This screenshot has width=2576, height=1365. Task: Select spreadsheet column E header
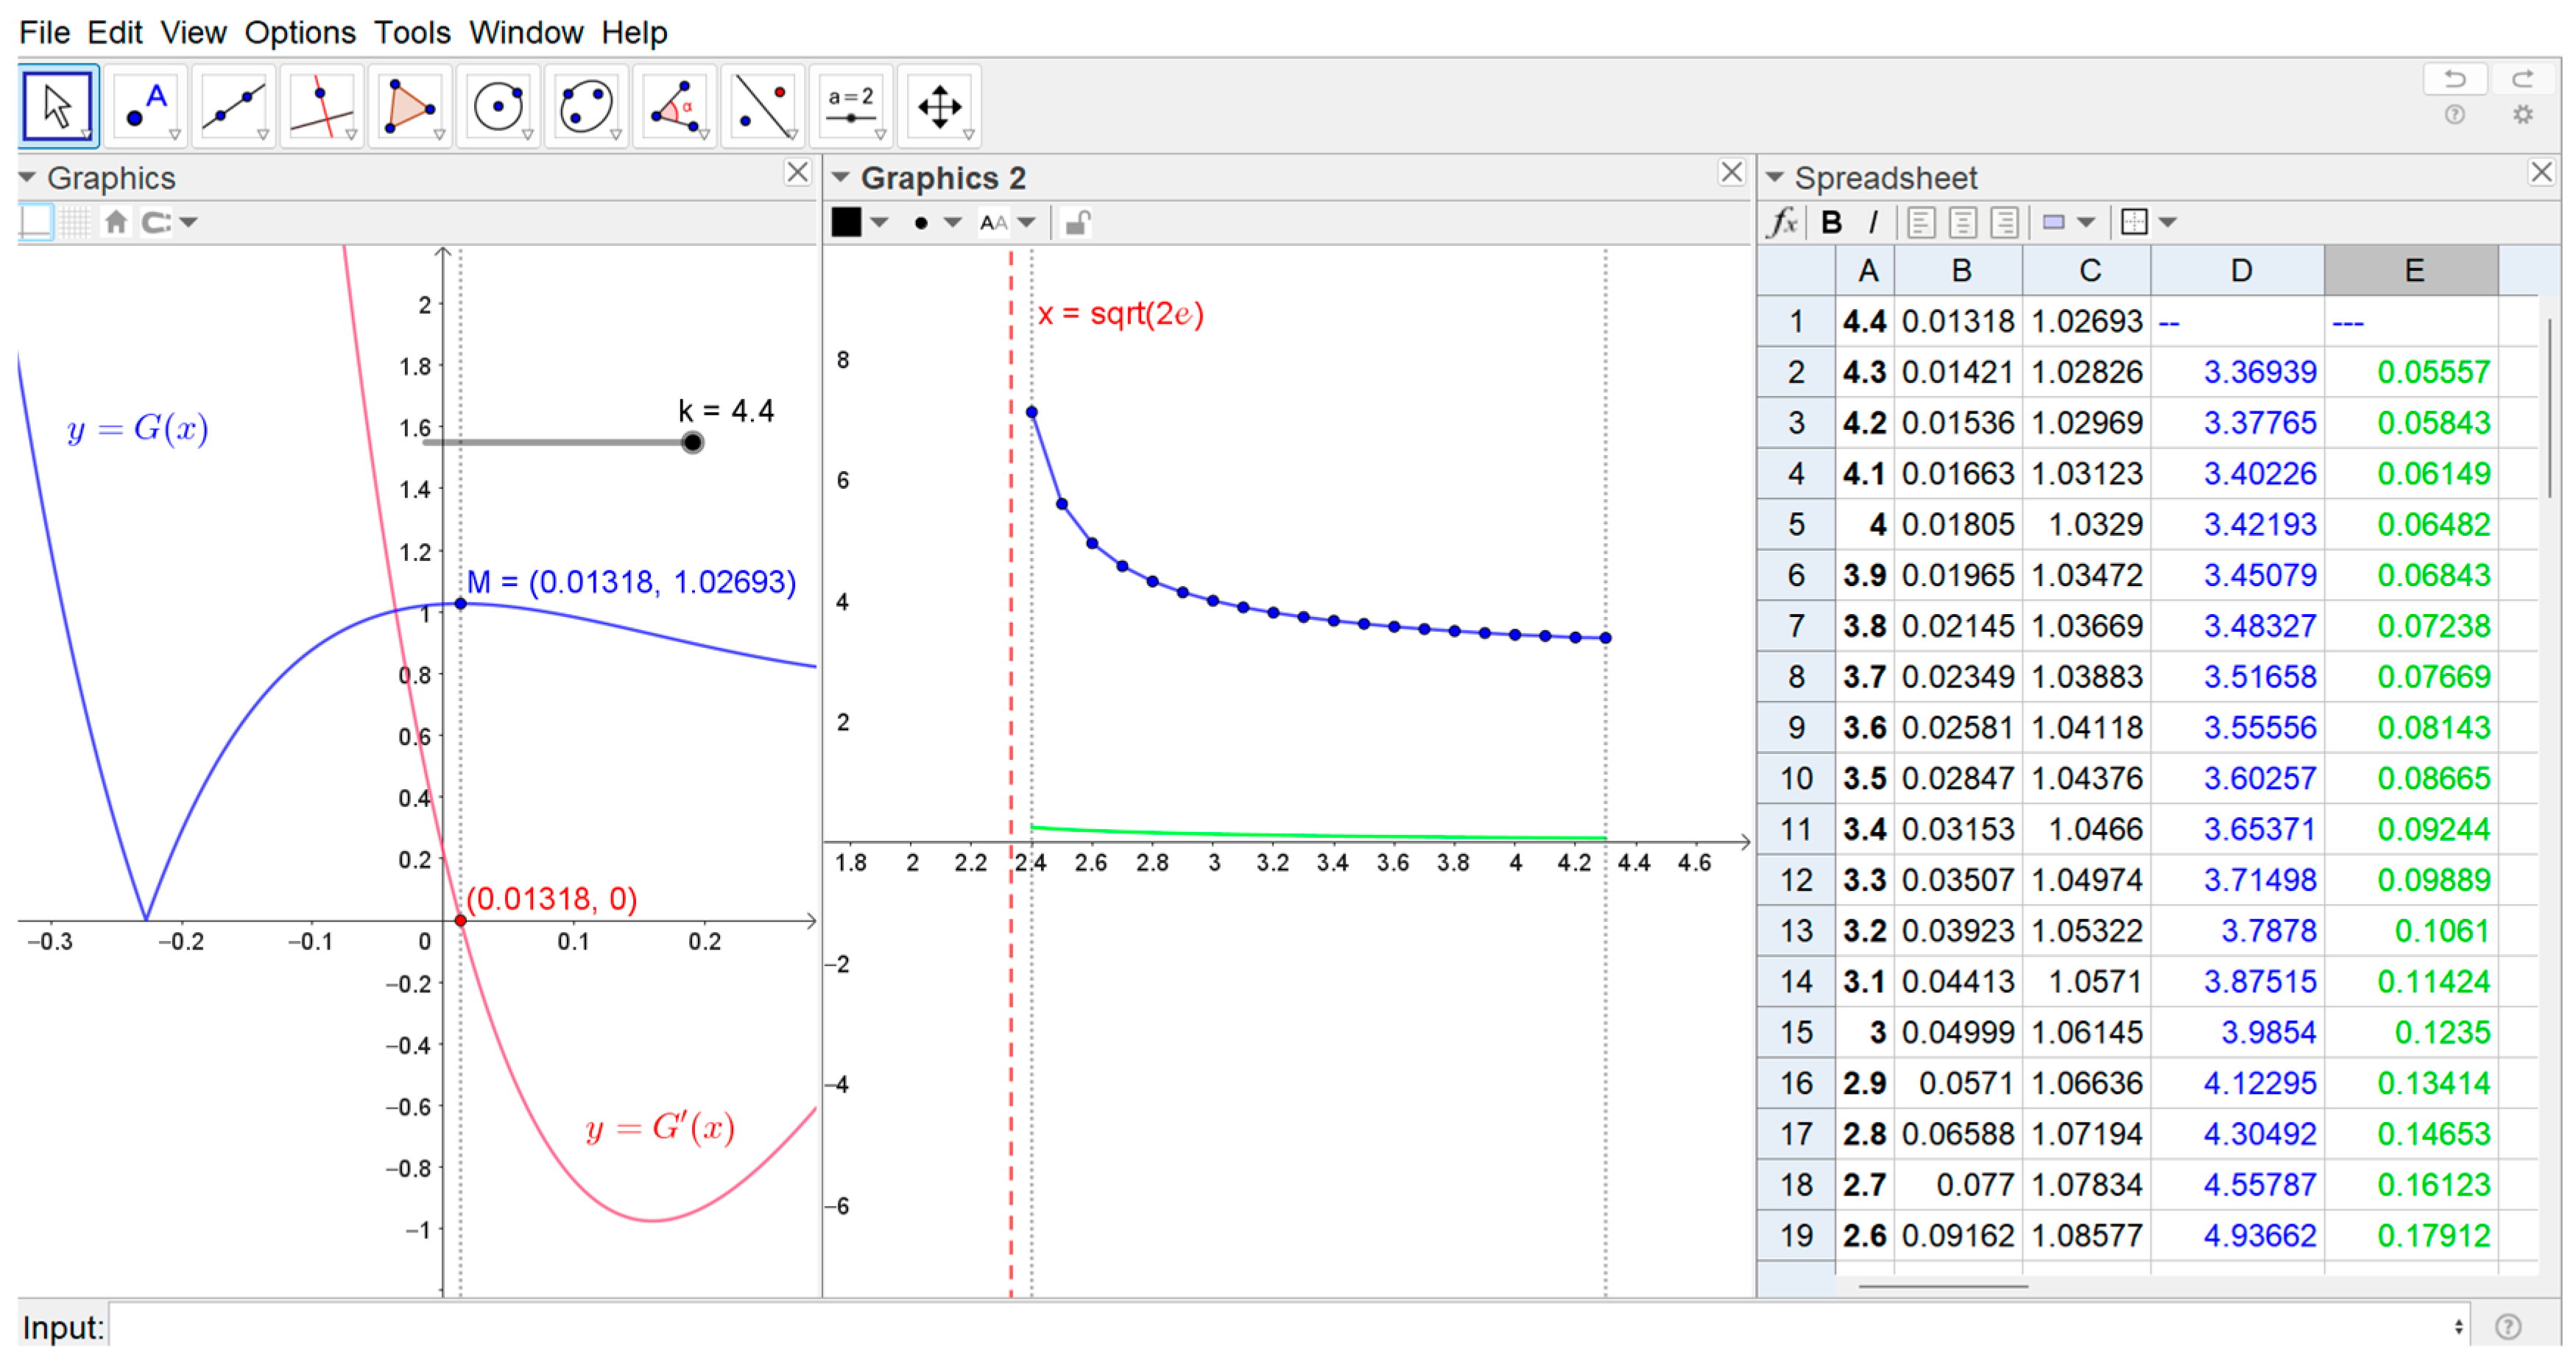click(2411, 270)
